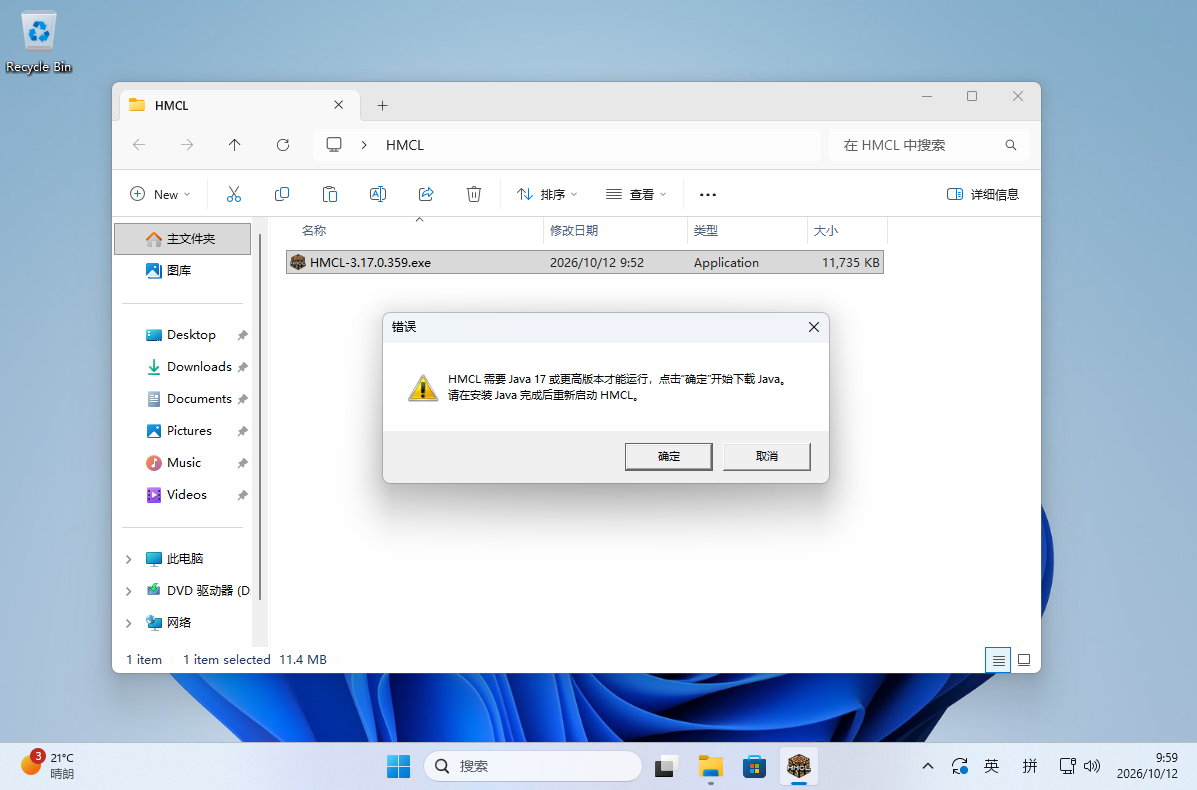Open the 查看 view dropdown
The width and height of the screenshot is (1197, 790).
[636, 195]
